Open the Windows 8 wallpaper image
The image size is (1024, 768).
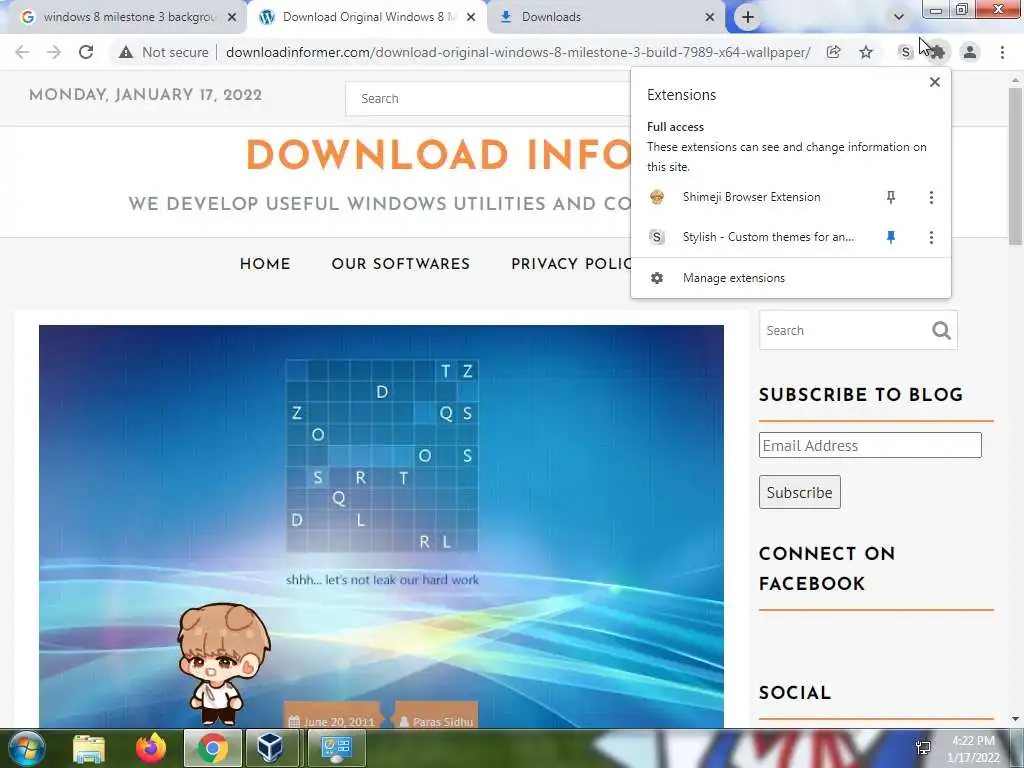381,526
